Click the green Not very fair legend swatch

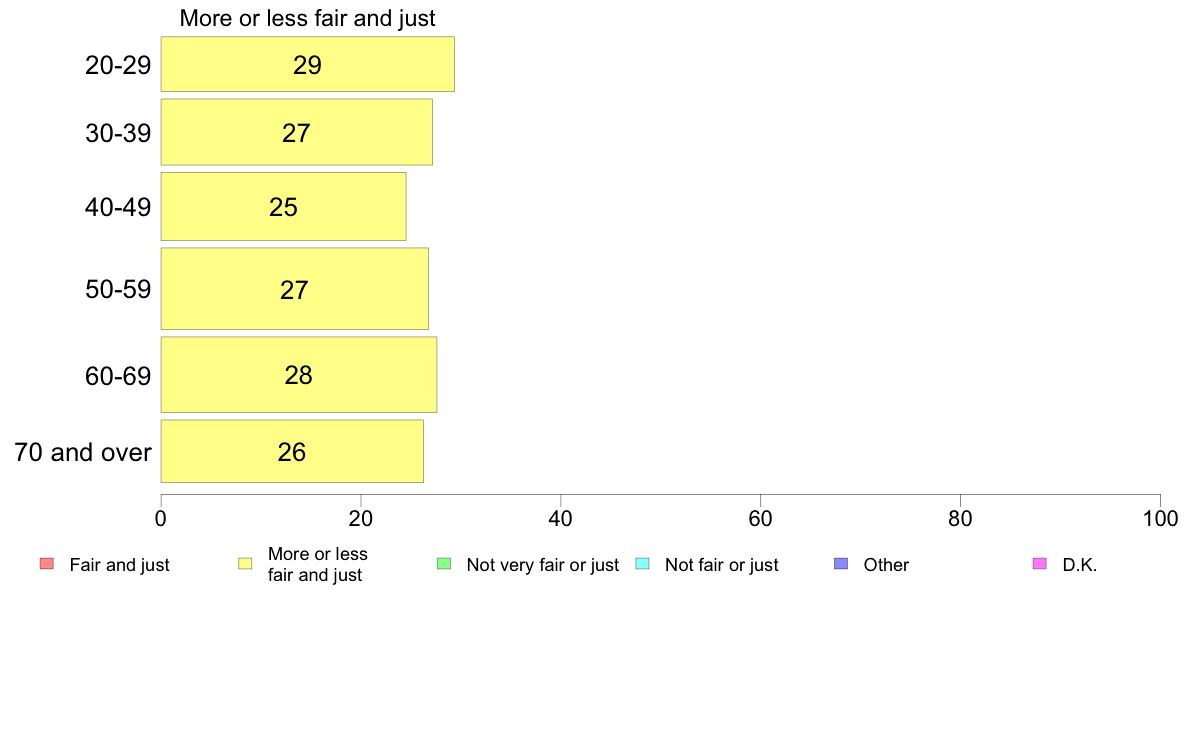(444, 564)
